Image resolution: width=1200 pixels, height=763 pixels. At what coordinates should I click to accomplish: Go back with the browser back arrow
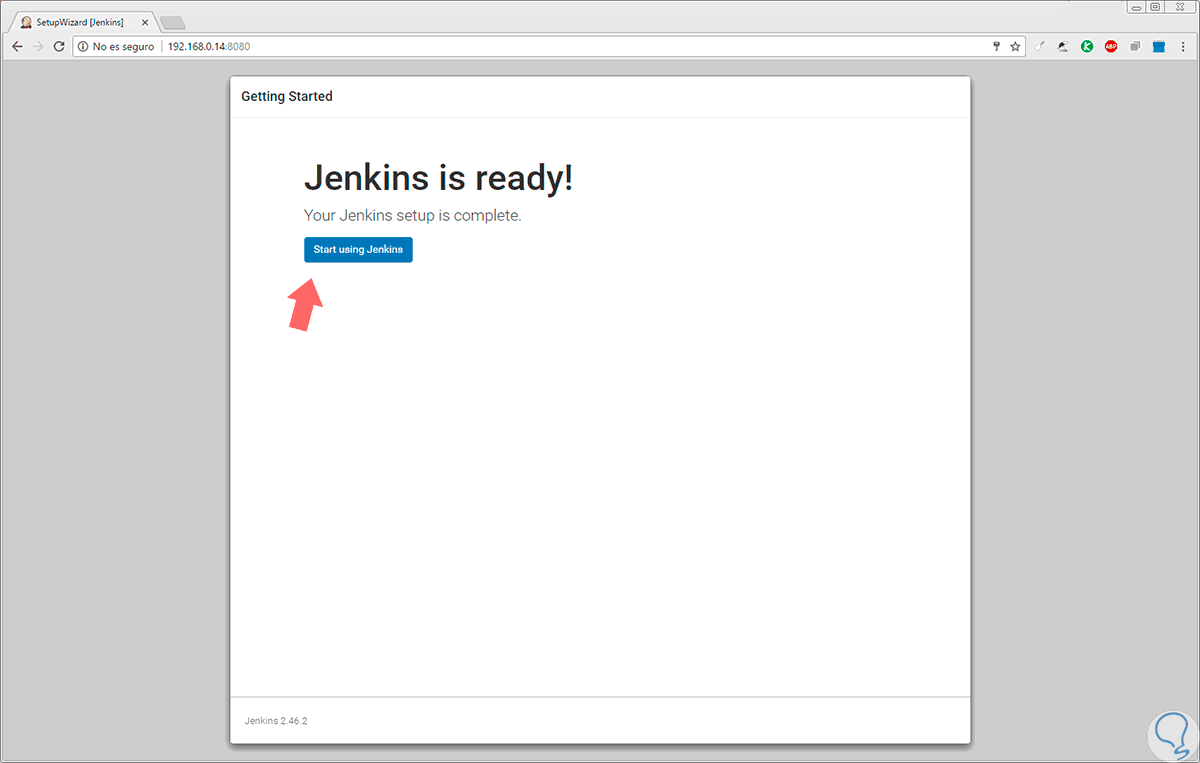pyautogui.click(x=17, y=46)
